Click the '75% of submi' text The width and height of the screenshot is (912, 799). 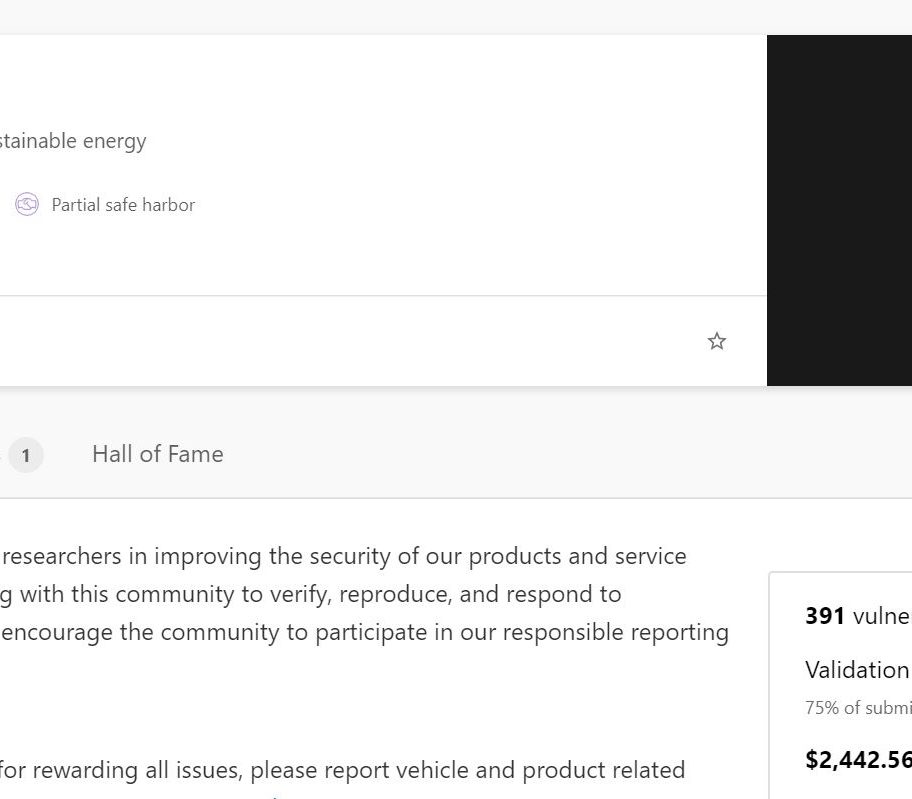[858, 708]
